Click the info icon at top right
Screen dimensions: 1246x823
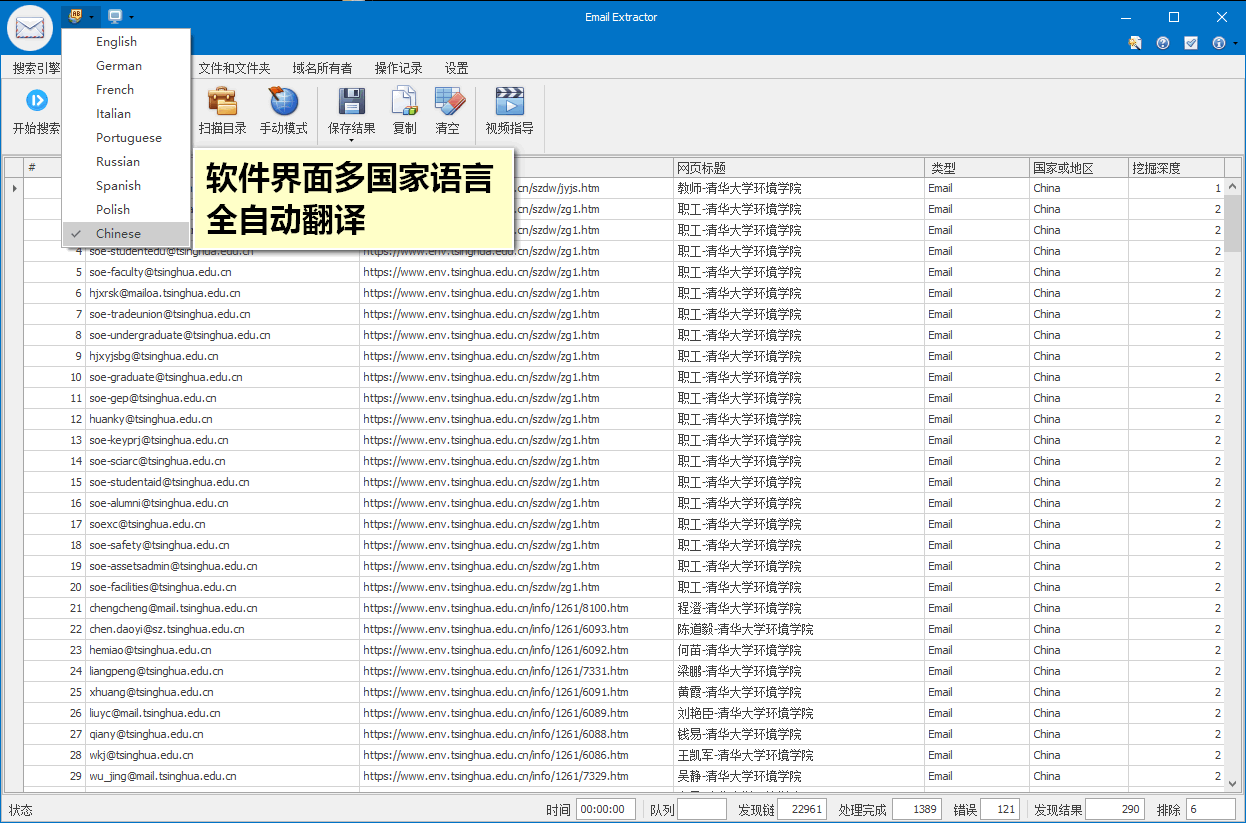1219,43
